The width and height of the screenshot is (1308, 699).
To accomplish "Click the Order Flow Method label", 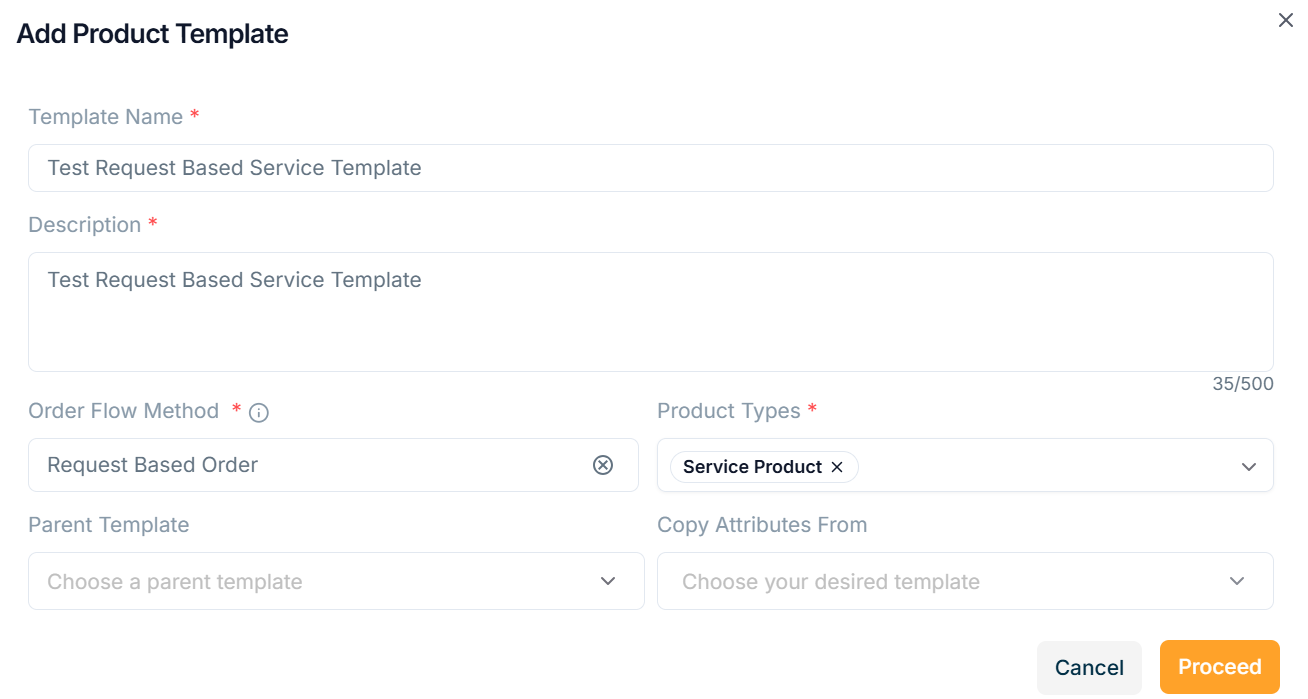I will (x=124, y=411).
